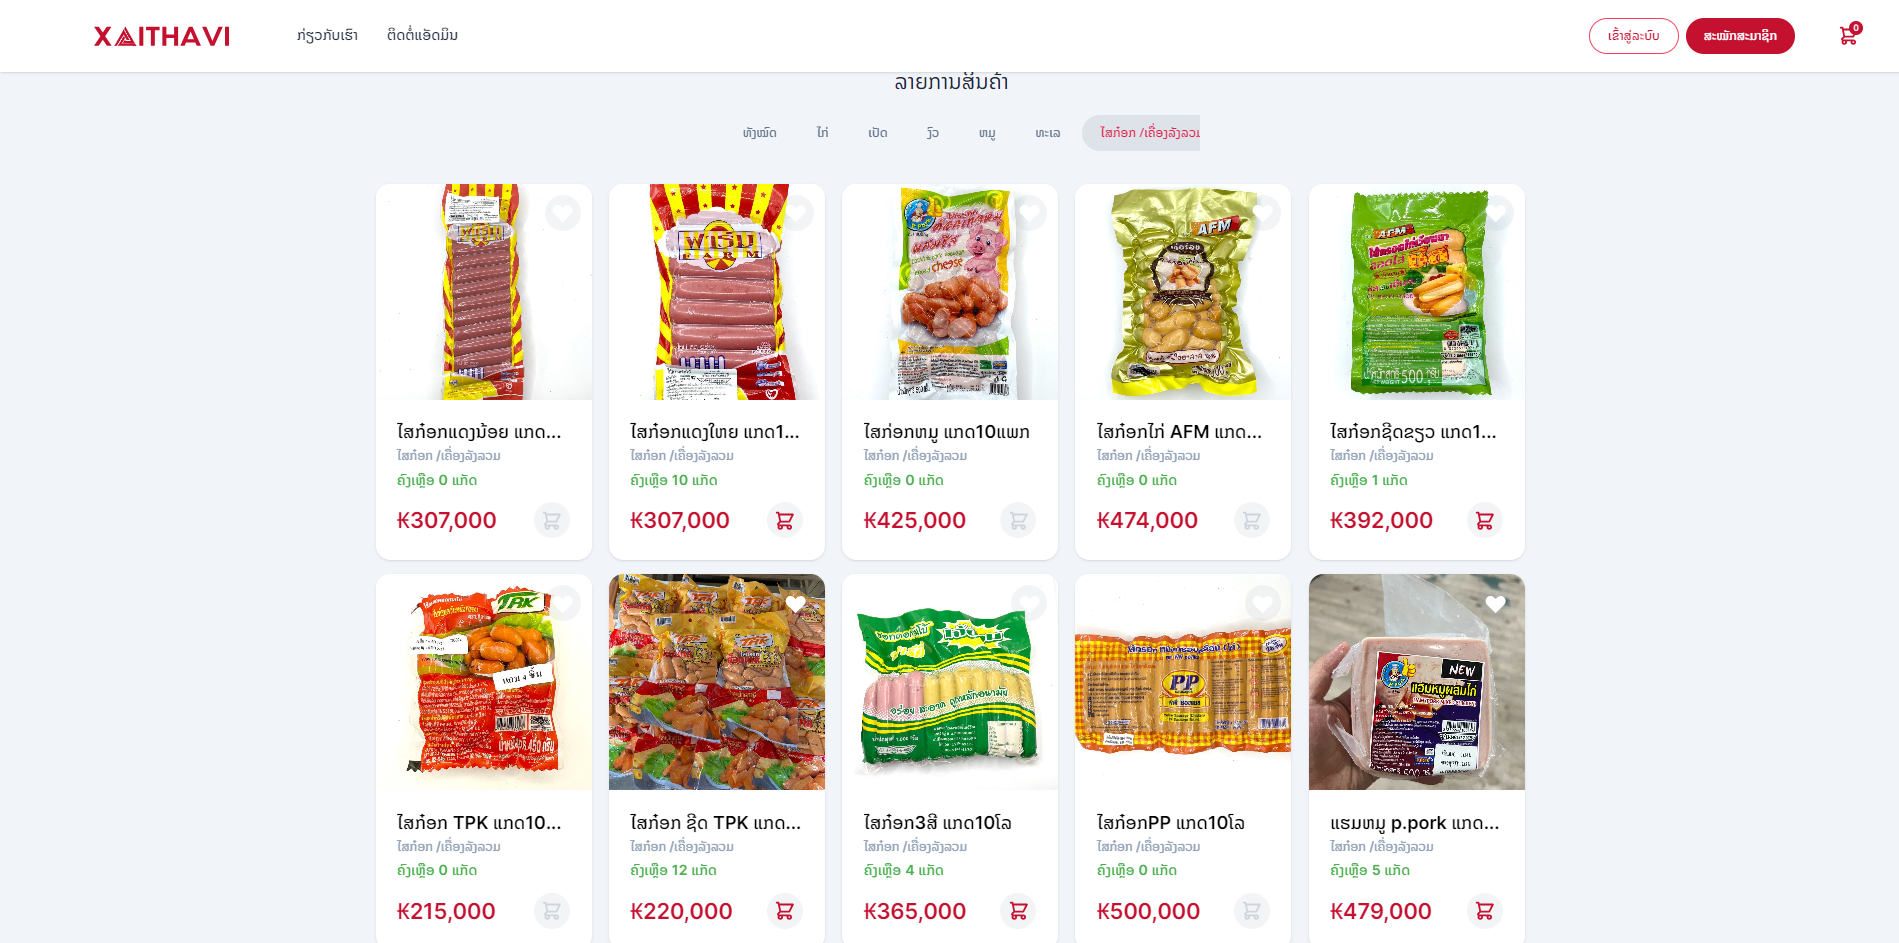Add K392,000 AFM green sausage to cart
This screenshot has width=1899, height=943.
click(x=1485, y=520)
